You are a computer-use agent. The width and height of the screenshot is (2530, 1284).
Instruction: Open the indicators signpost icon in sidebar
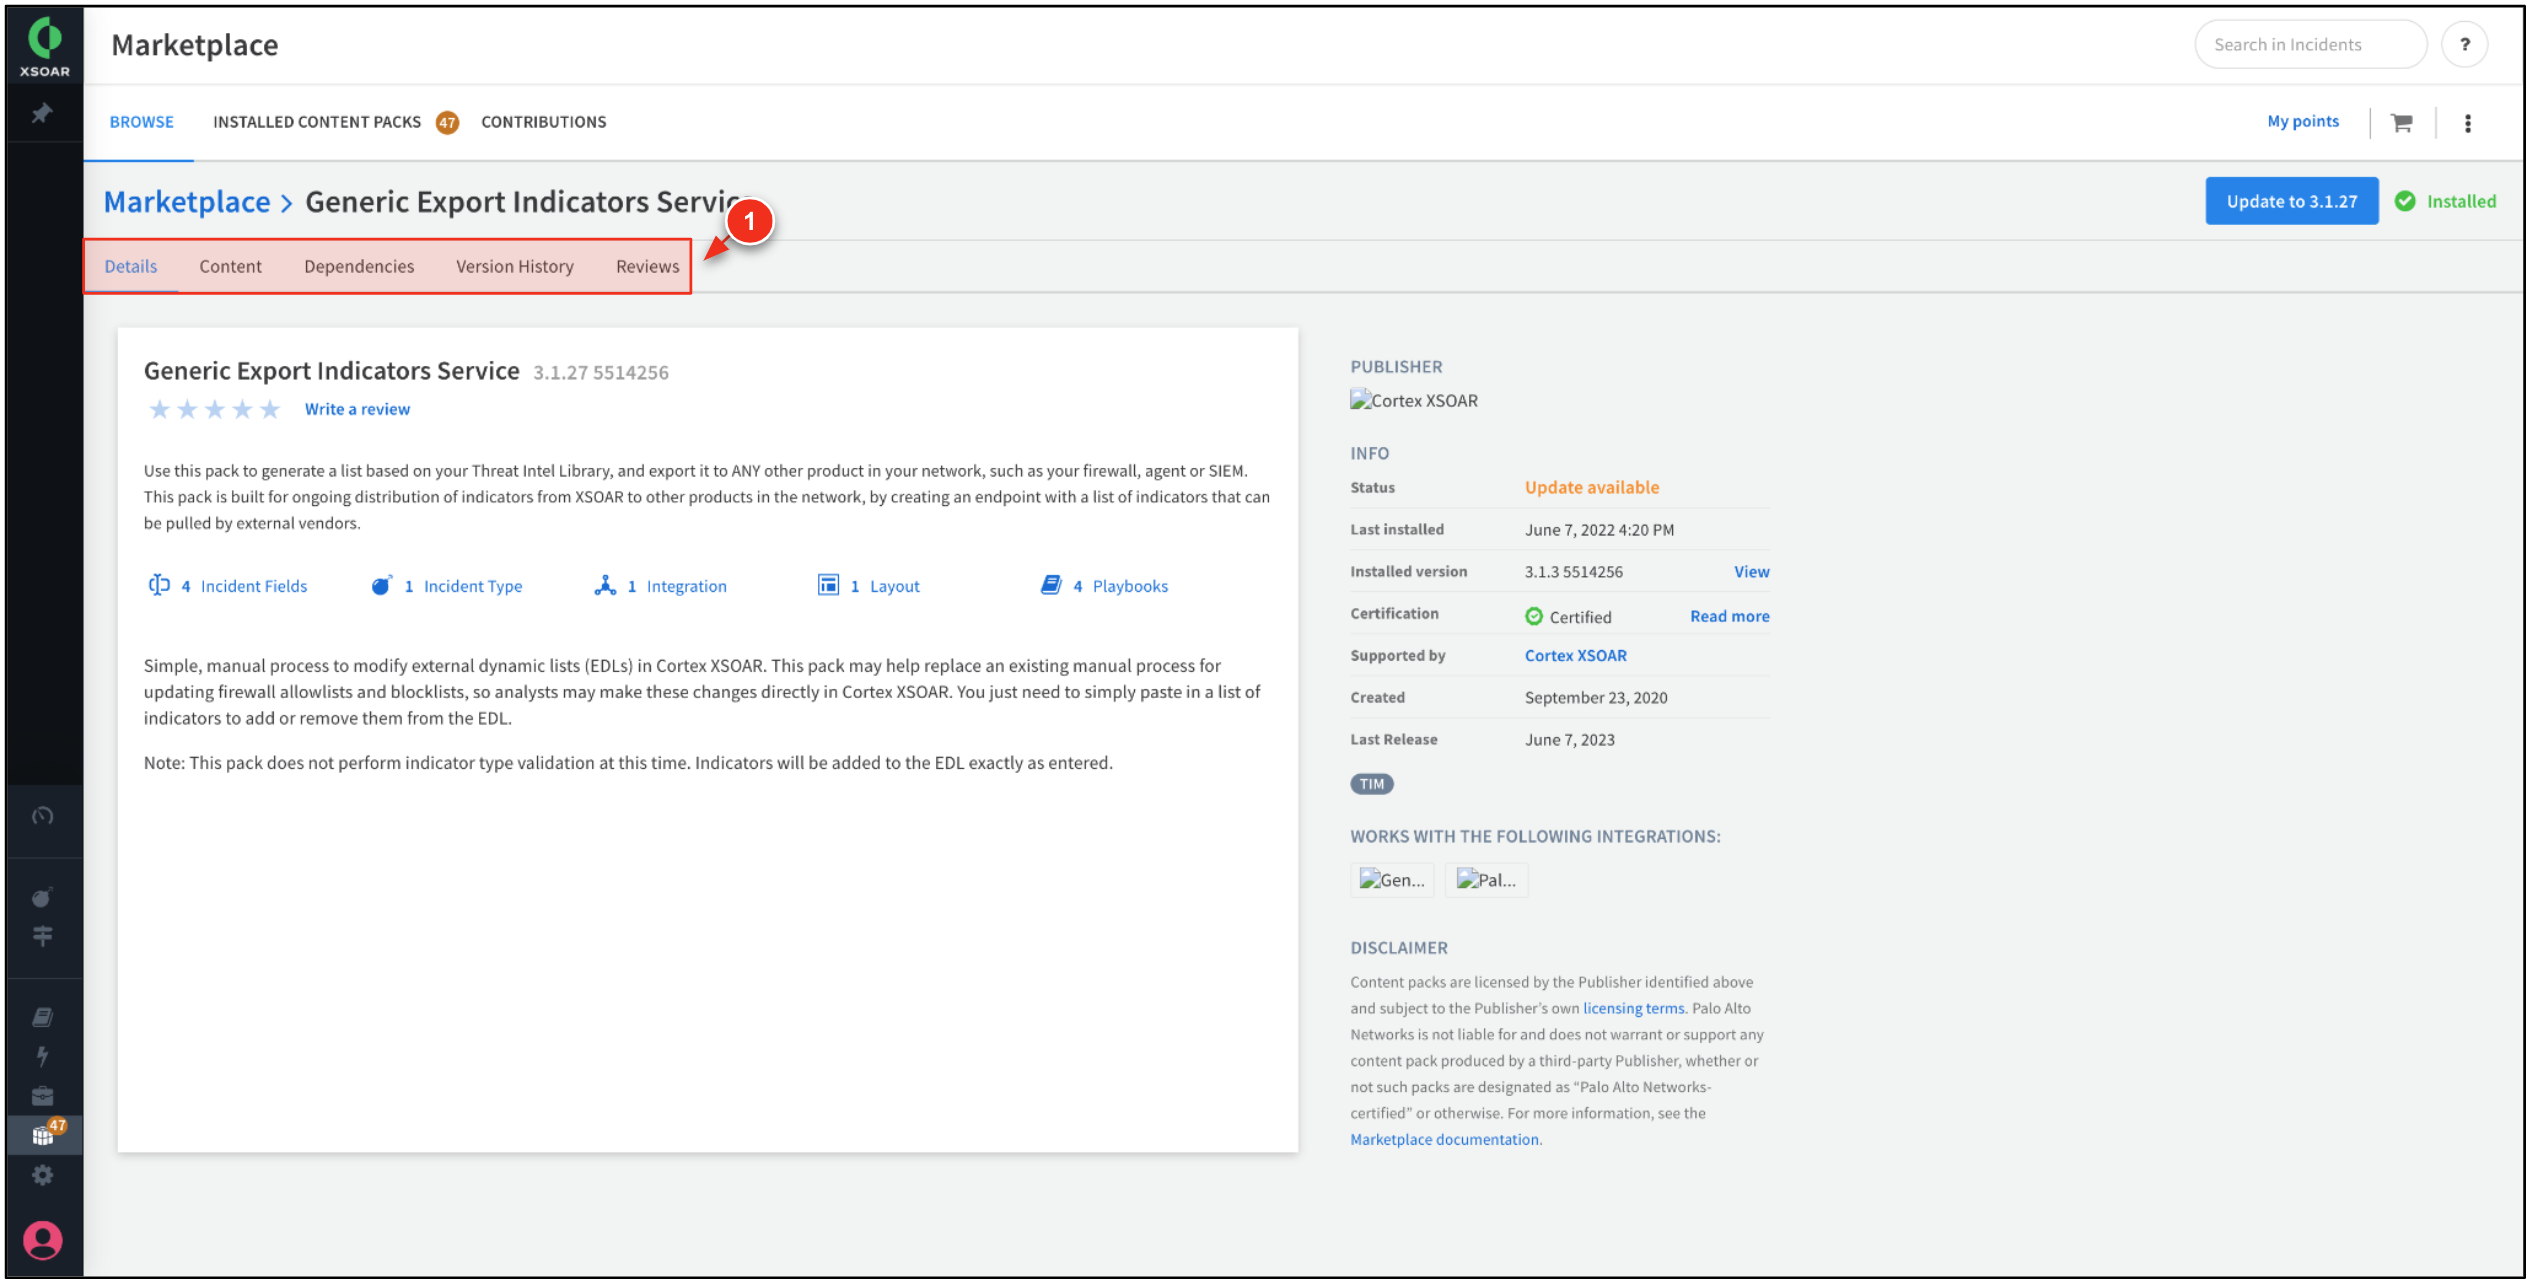tap(42, 936)
